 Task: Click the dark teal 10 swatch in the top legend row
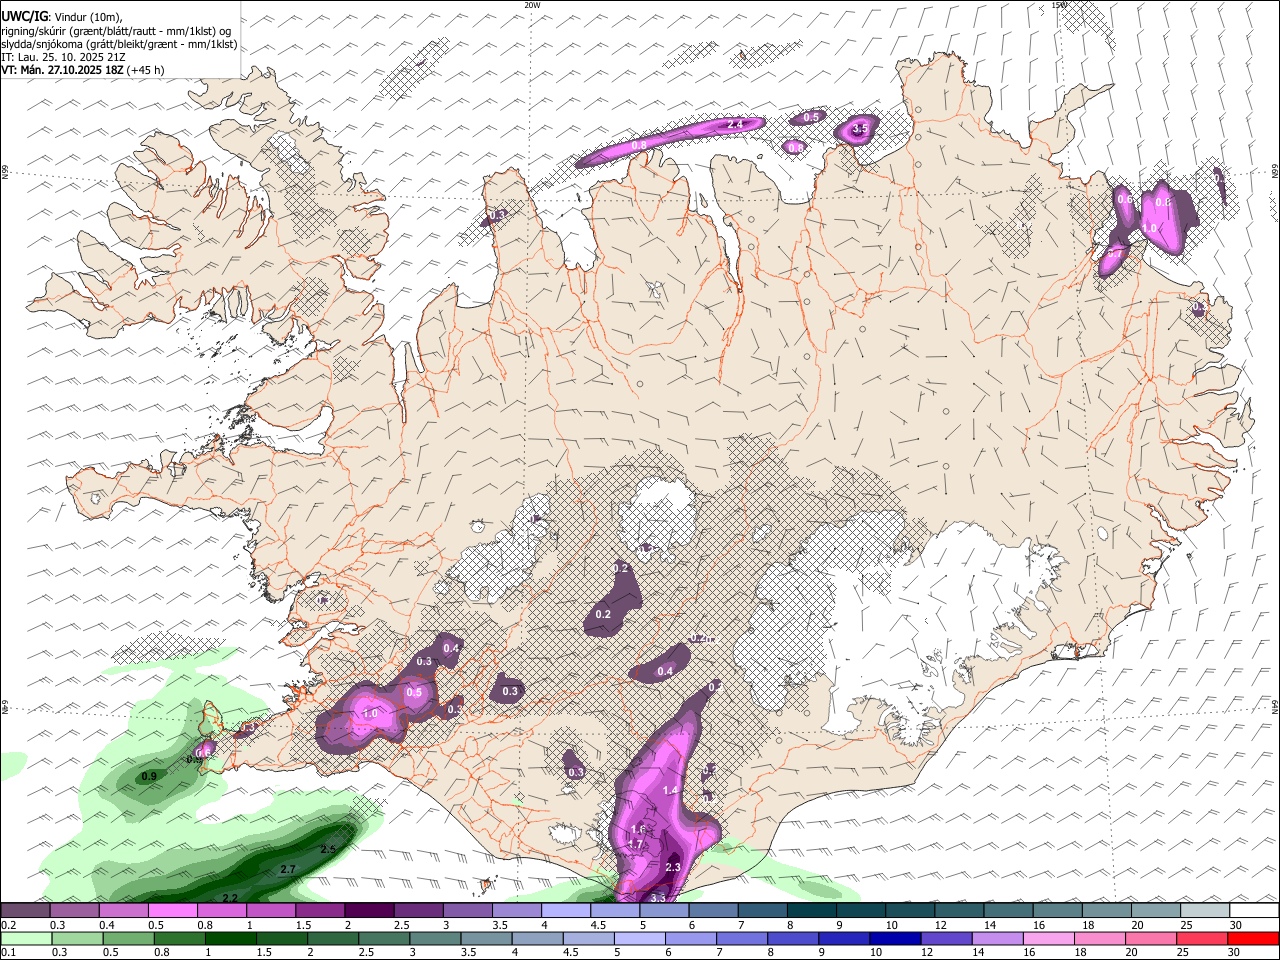click(909, 911)
